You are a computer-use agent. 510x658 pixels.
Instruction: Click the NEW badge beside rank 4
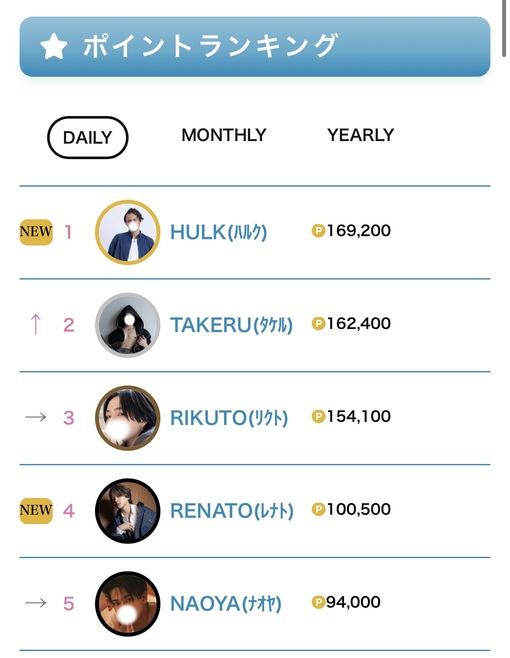36,511
